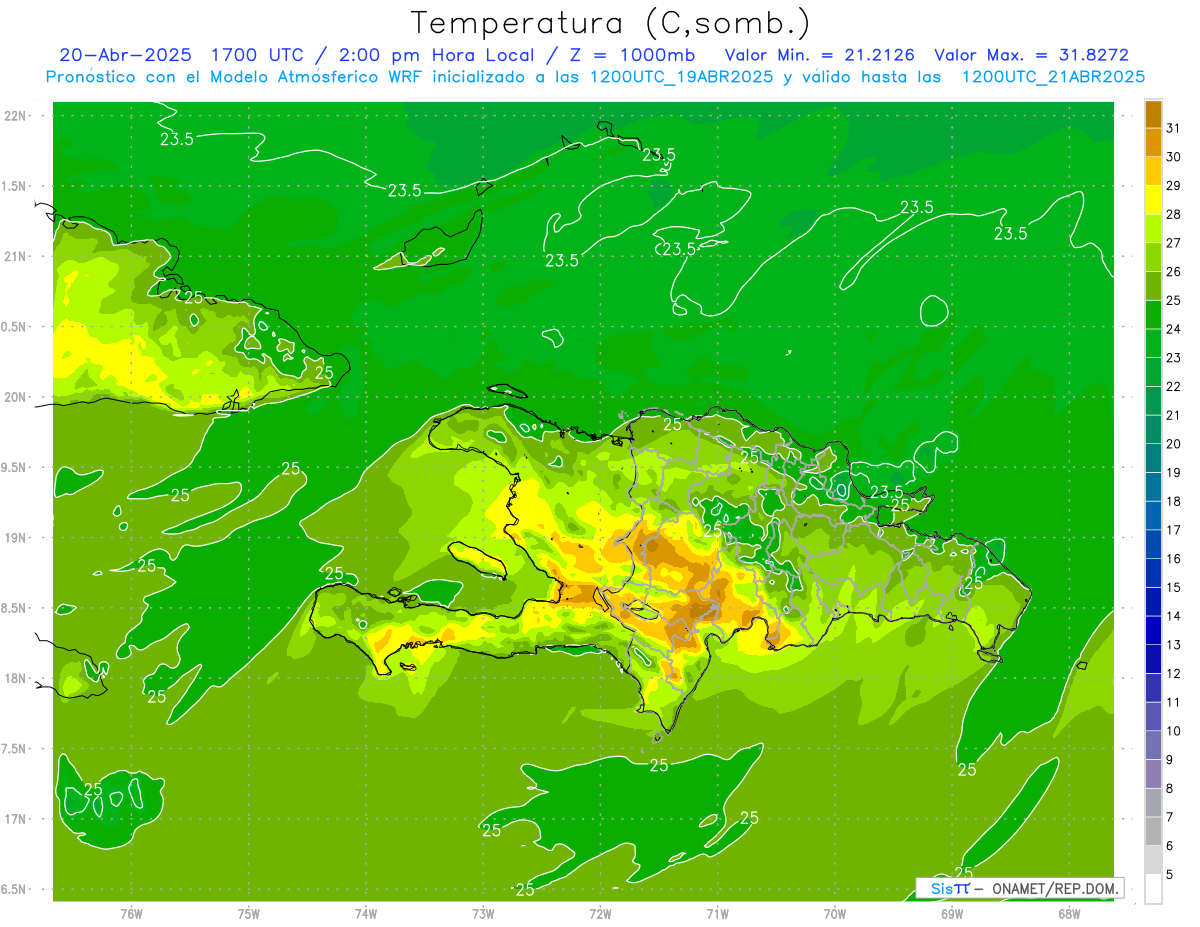Viewport: 1200px width, 927px height.
Task: Click "Valor Max. = 31.8272" in header
Action: (x=1032, y=55)
